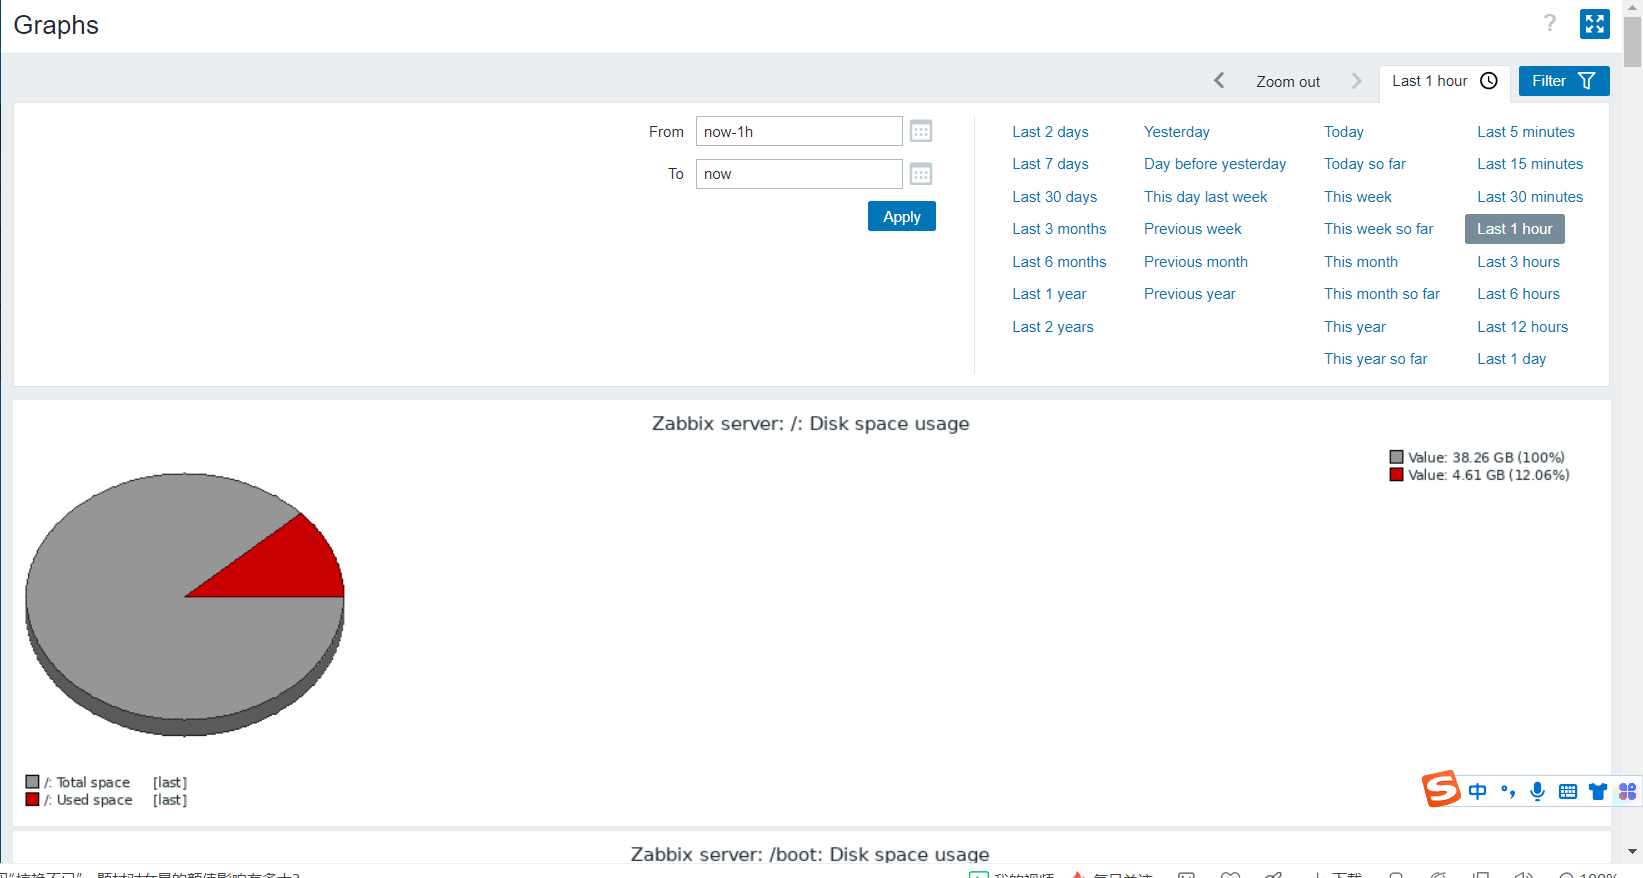Open the Last 1 hour time tab
This screenshot has height=878, width=1643.
click(x=1444, y=81)
